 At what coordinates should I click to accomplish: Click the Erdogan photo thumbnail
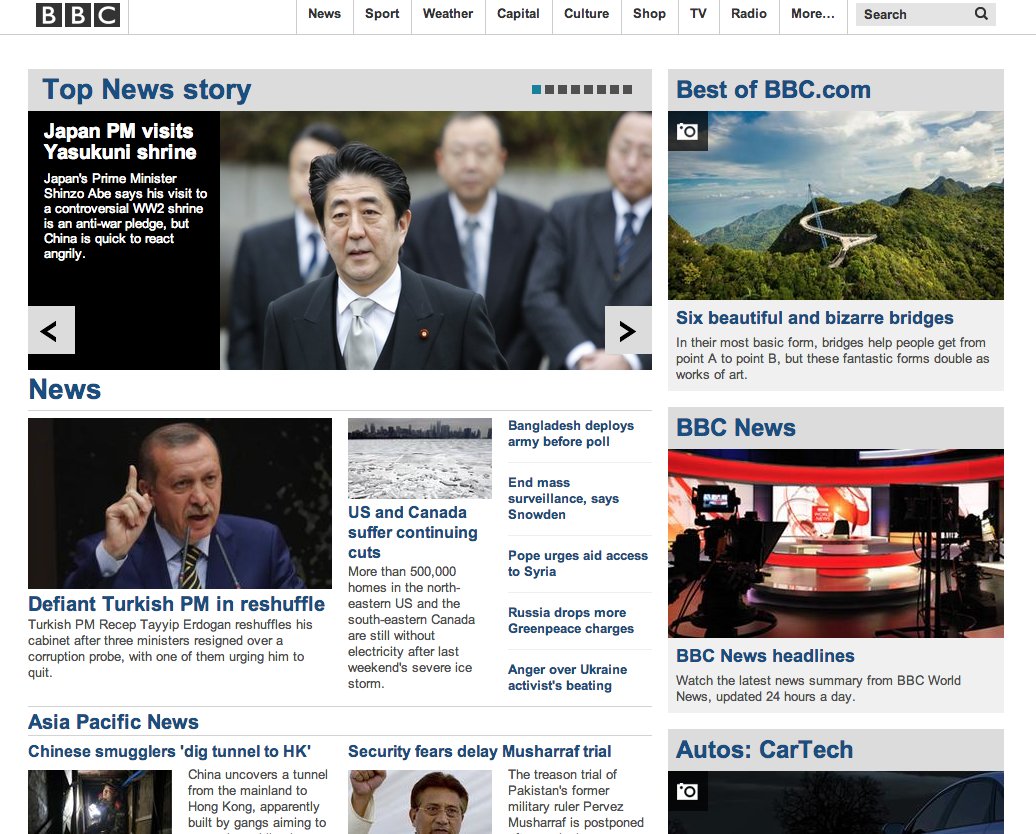coord(180,503)
